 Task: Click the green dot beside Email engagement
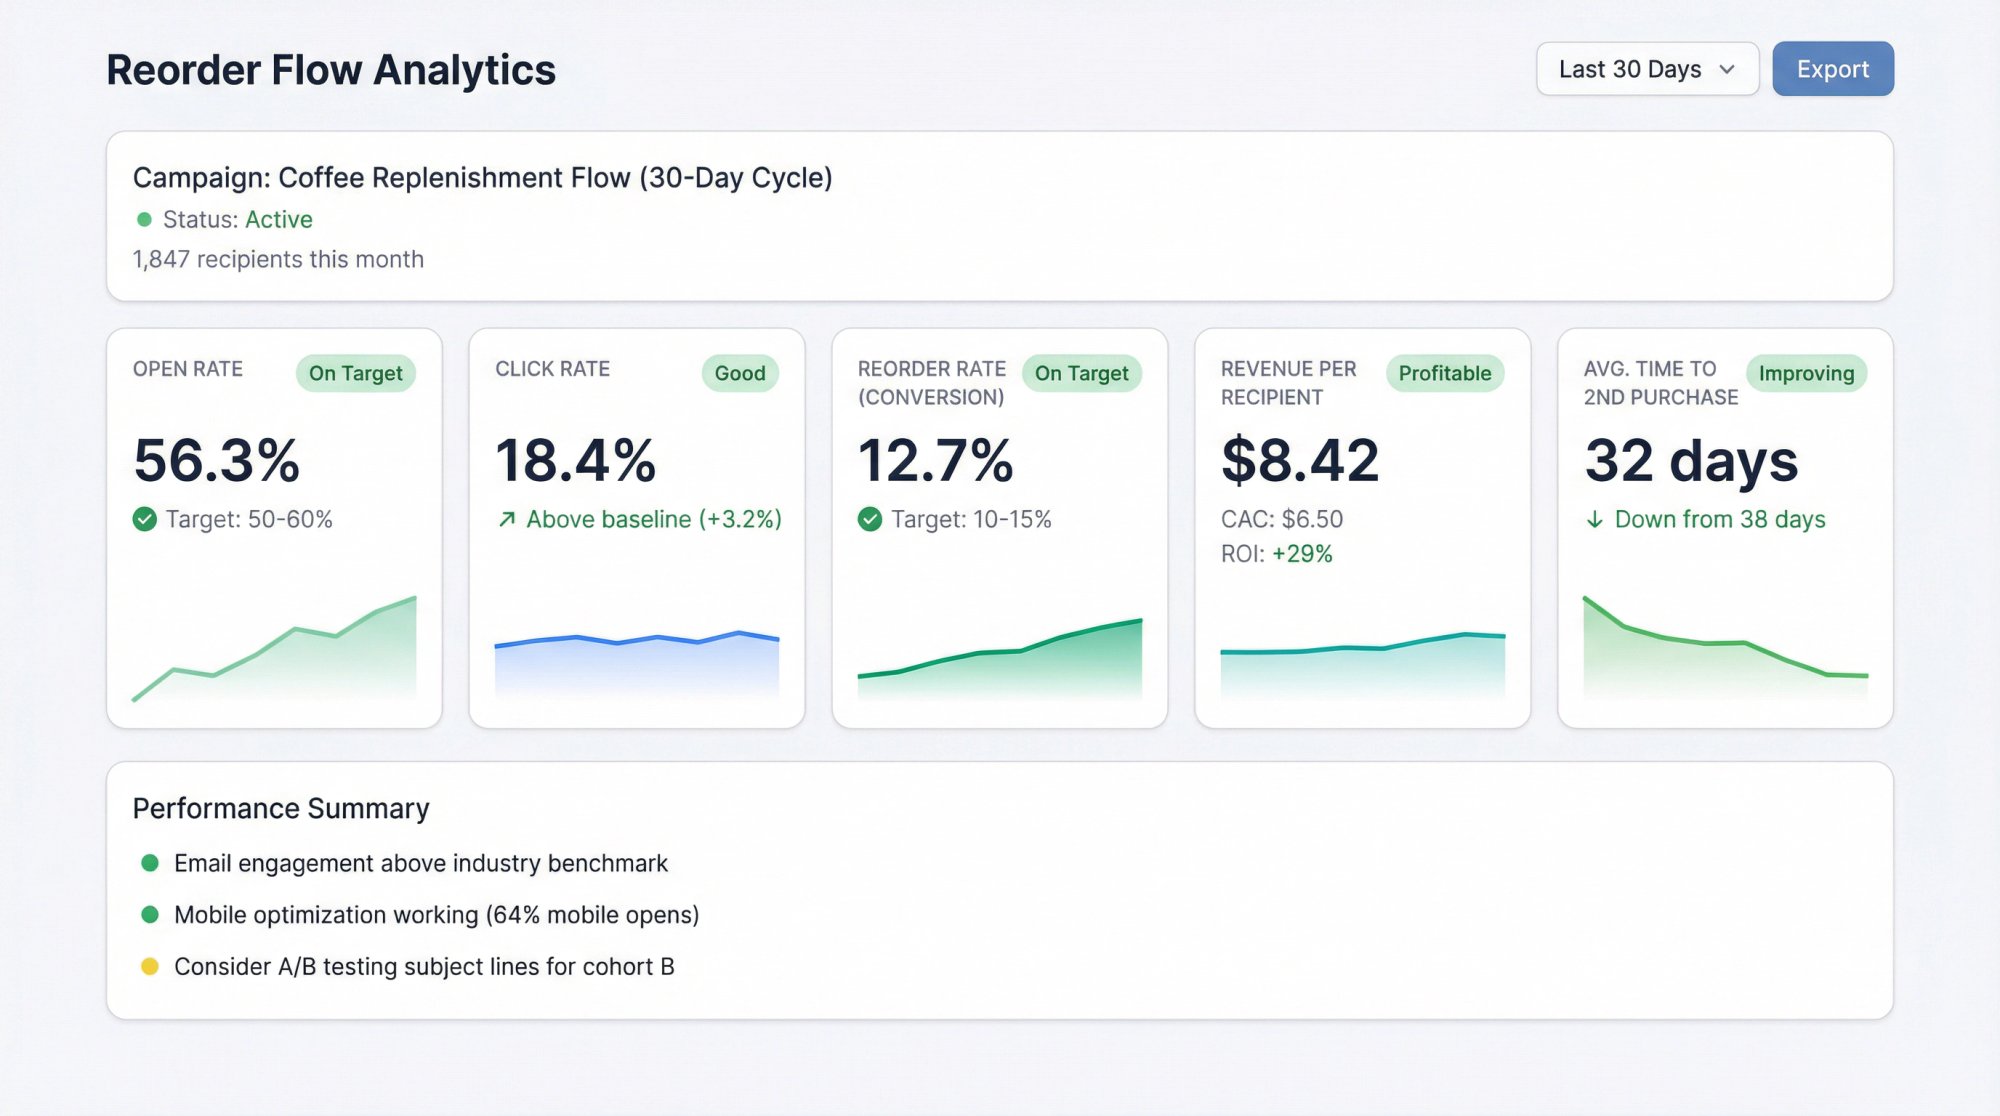(150, 863)
